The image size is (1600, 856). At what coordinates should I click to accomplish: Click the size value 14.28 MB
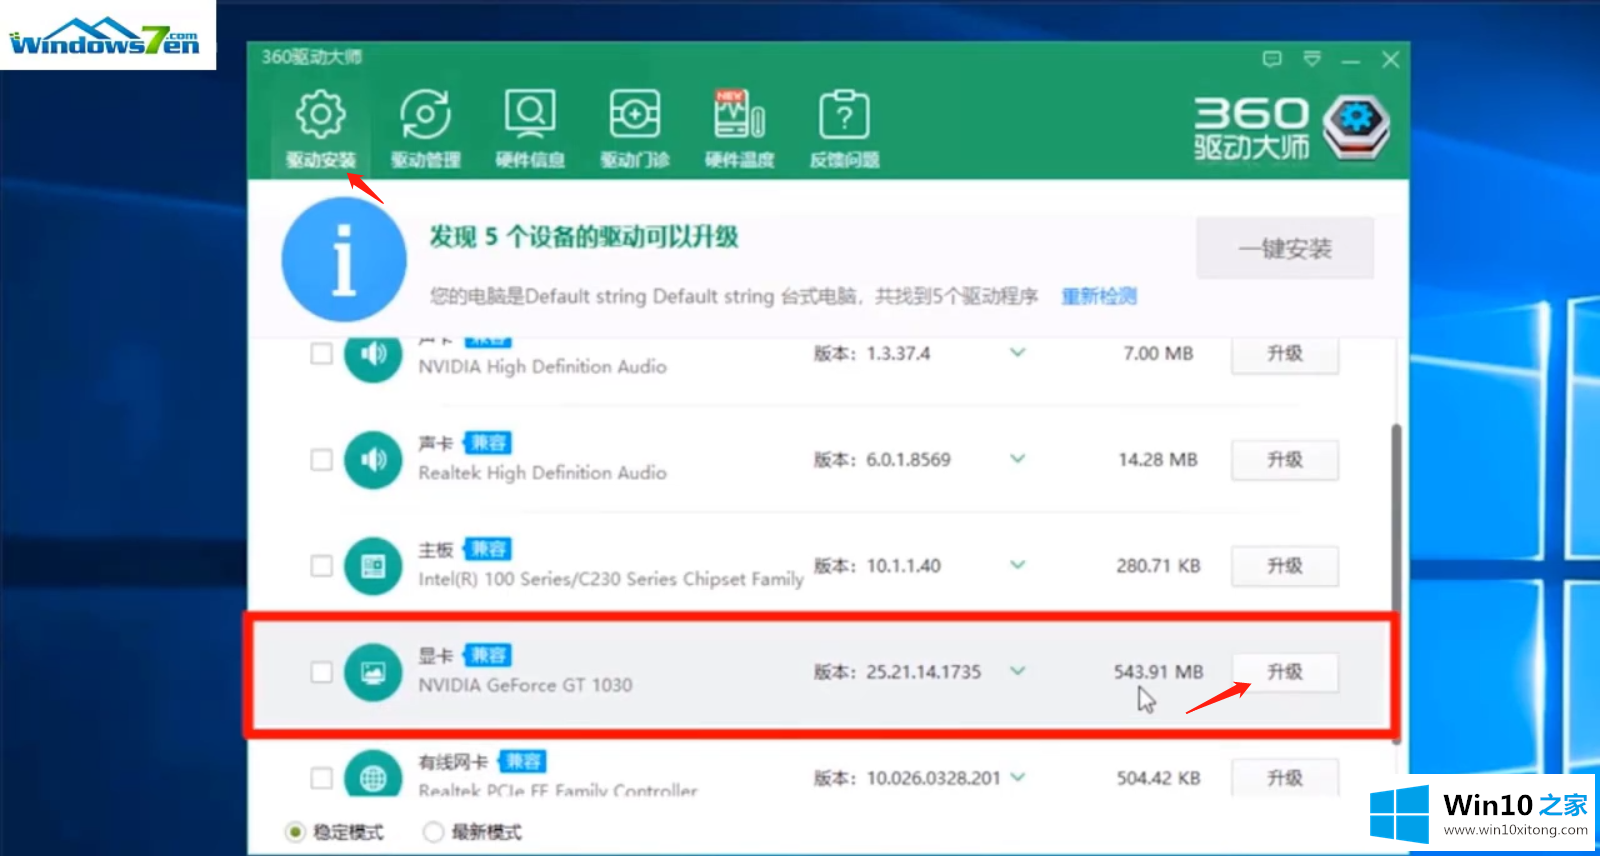pyautogui.click(x=1158, y=460)
